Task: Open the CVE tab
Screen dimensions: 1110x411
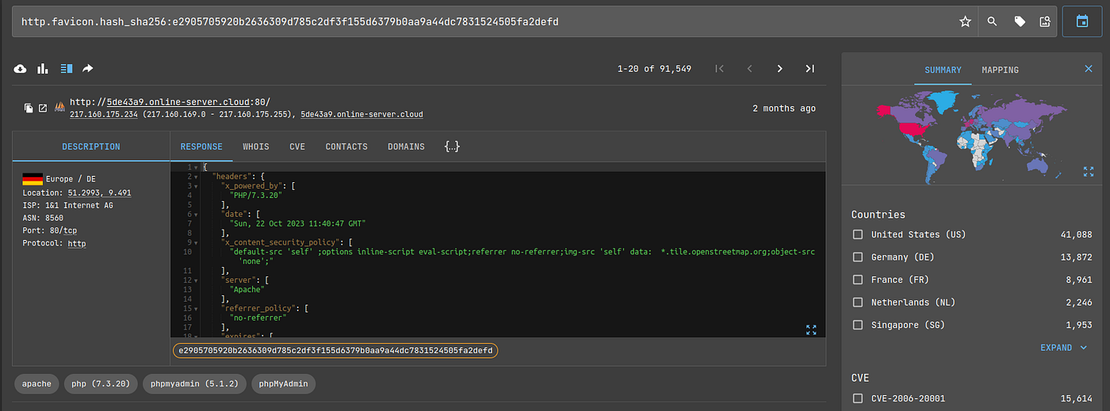Action: [x=297, y=146]
